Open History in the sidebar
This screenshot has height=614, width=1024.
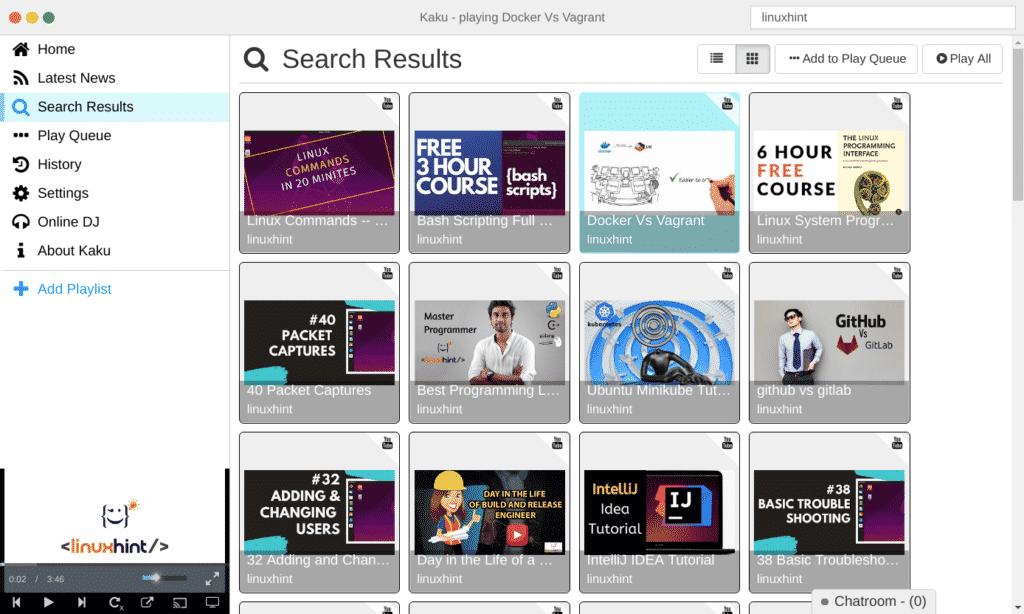(x=114, y=164)
